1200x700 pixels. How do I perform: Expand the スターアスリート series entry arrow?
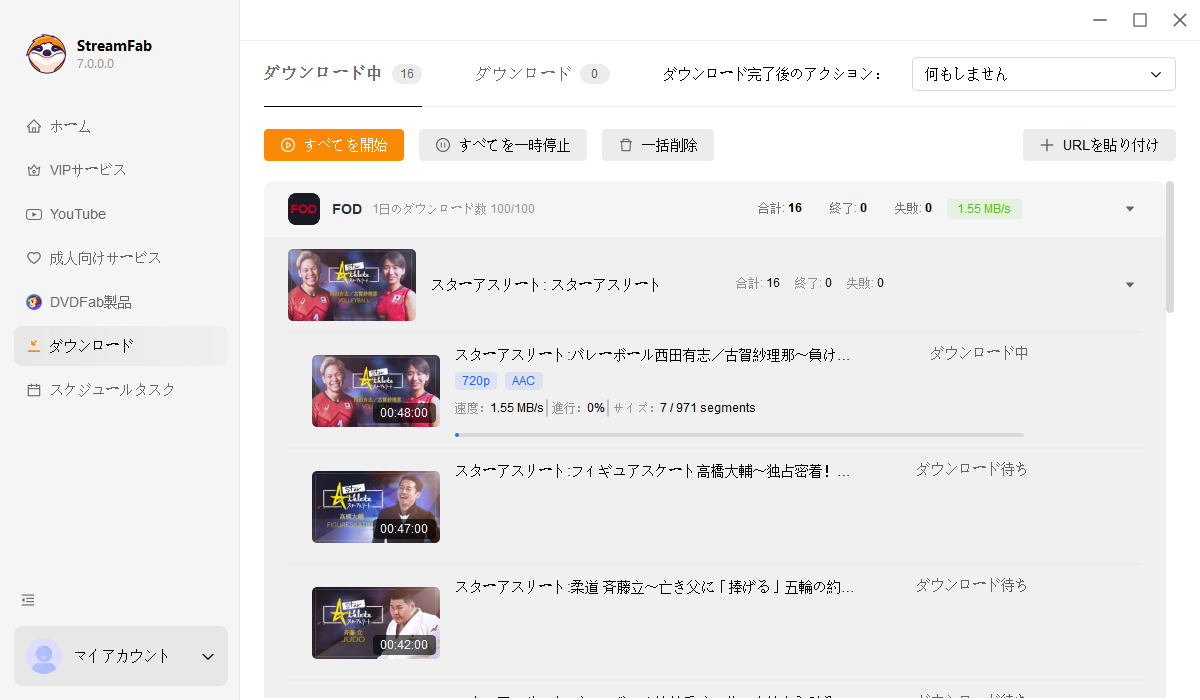click(1129, 283)
